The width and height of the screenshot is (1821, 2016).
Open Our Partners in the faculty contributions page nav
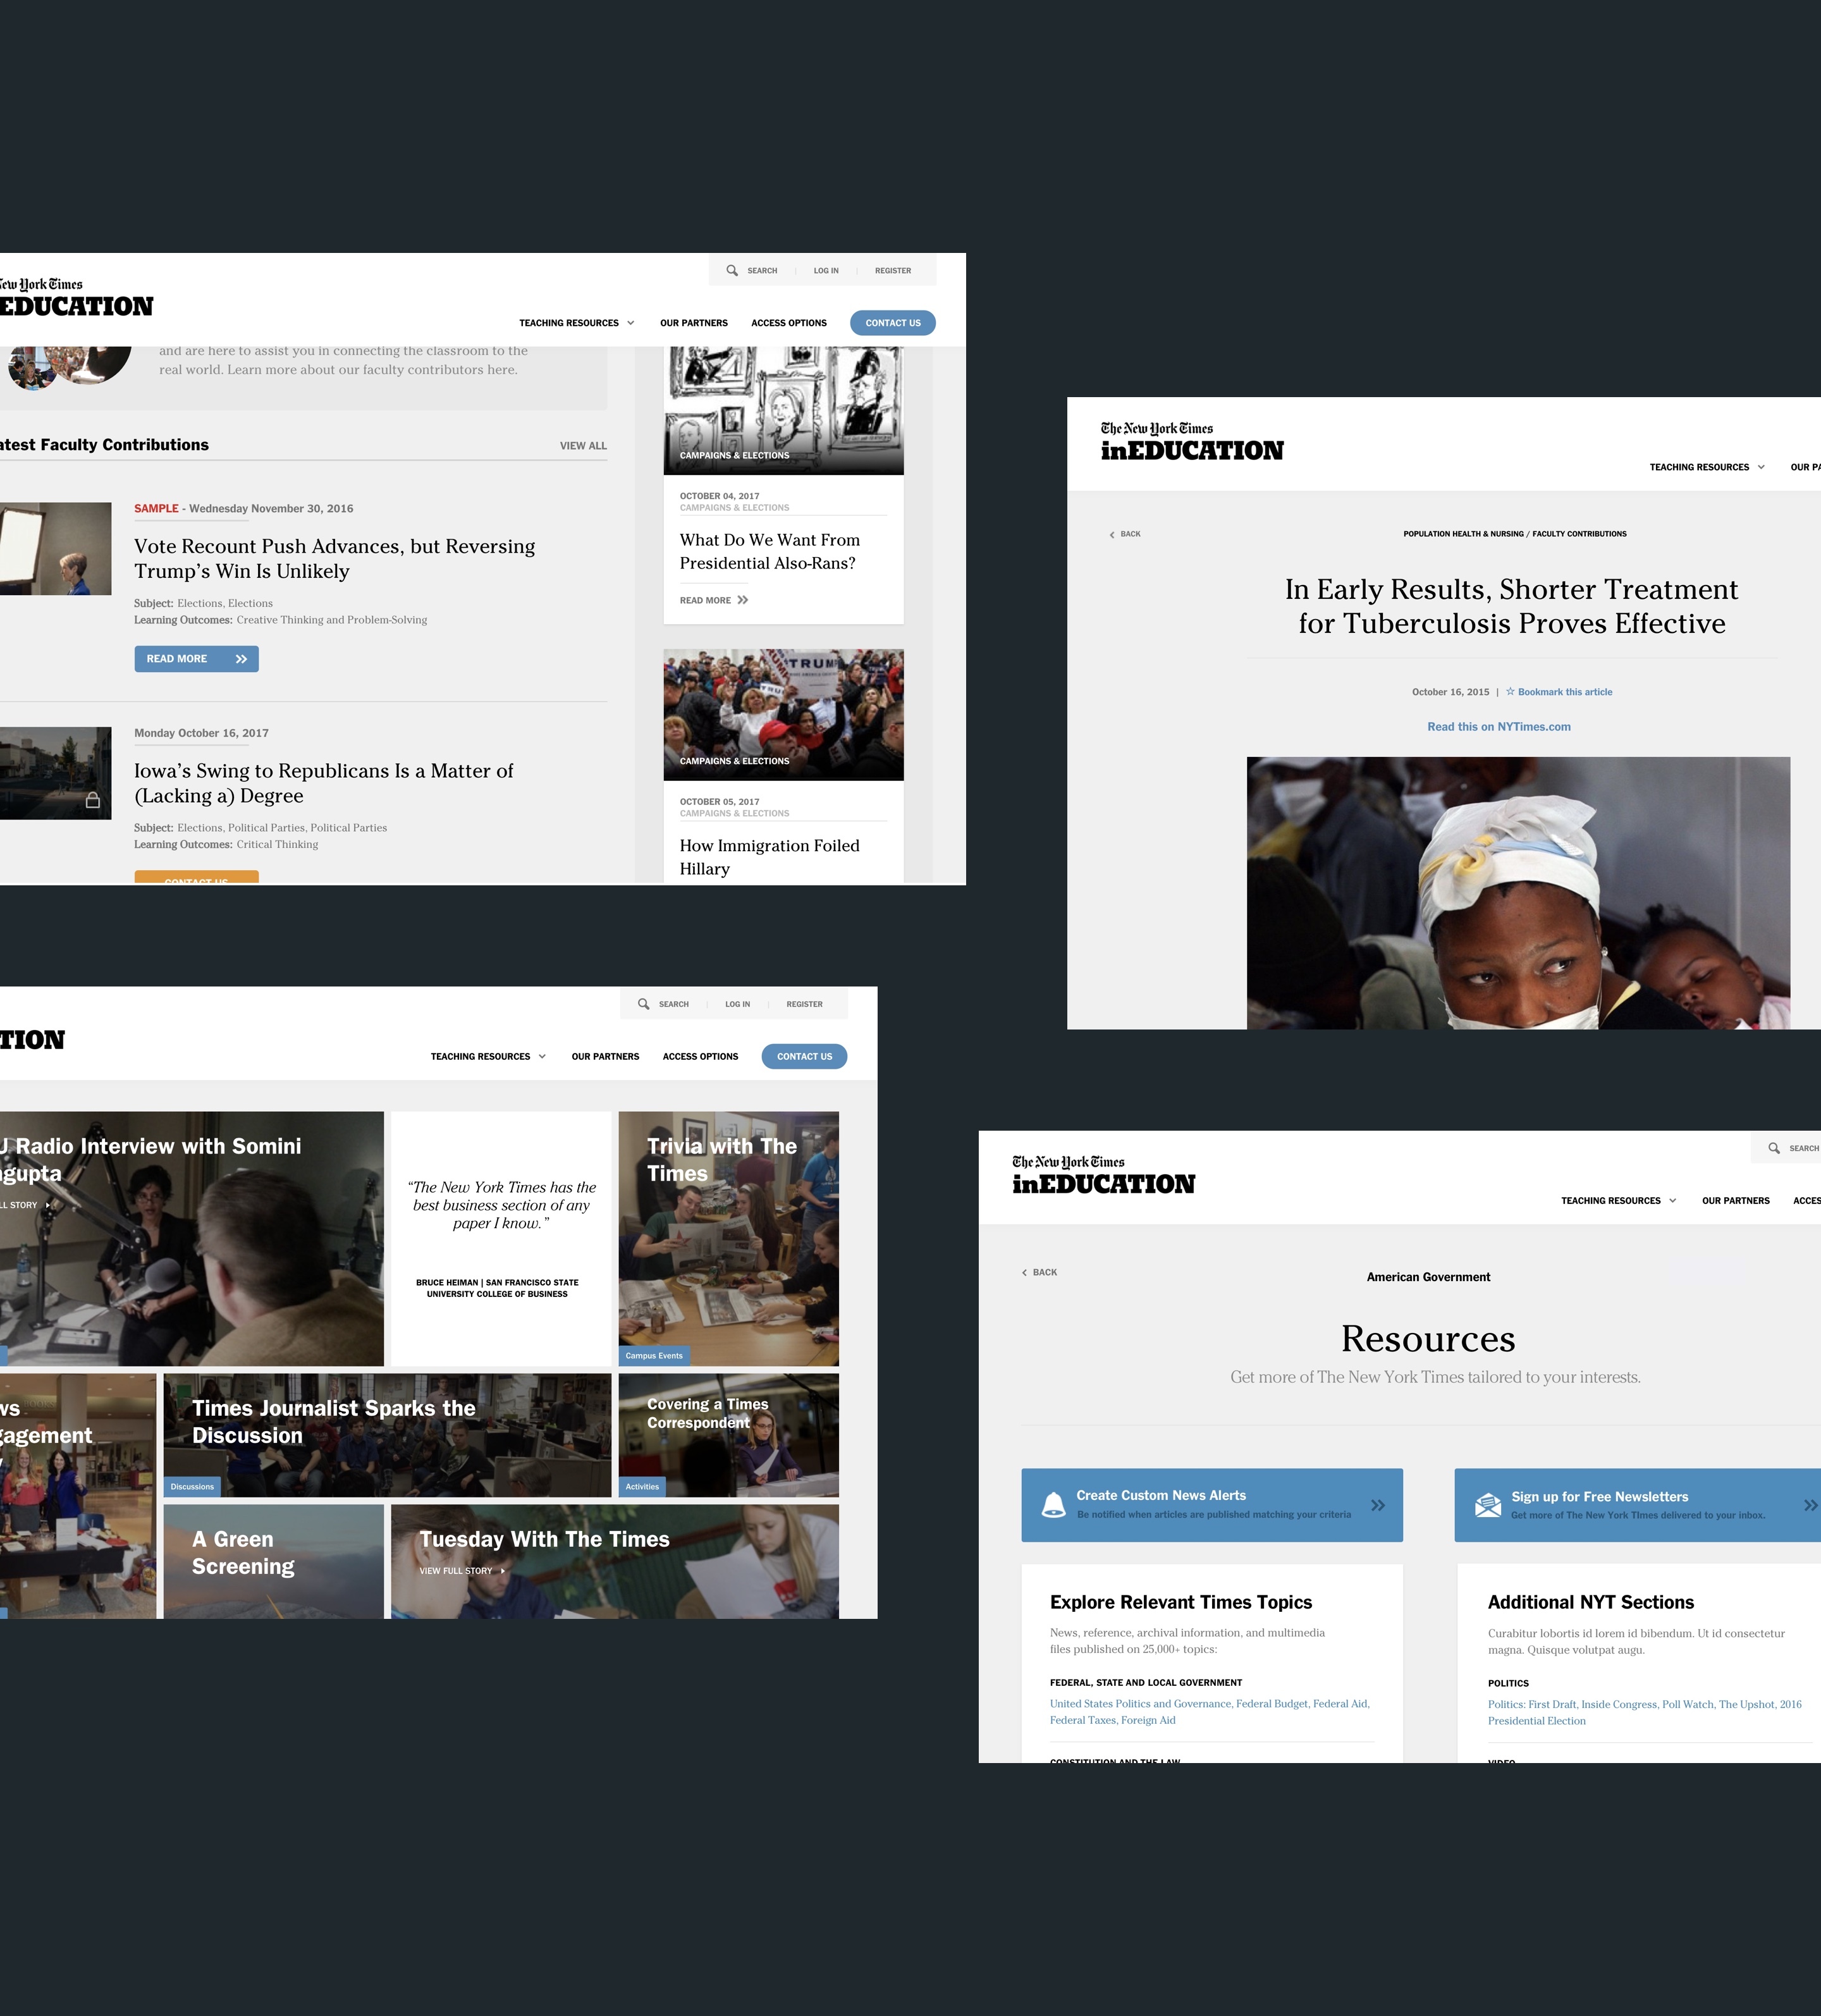click(694, 323)
